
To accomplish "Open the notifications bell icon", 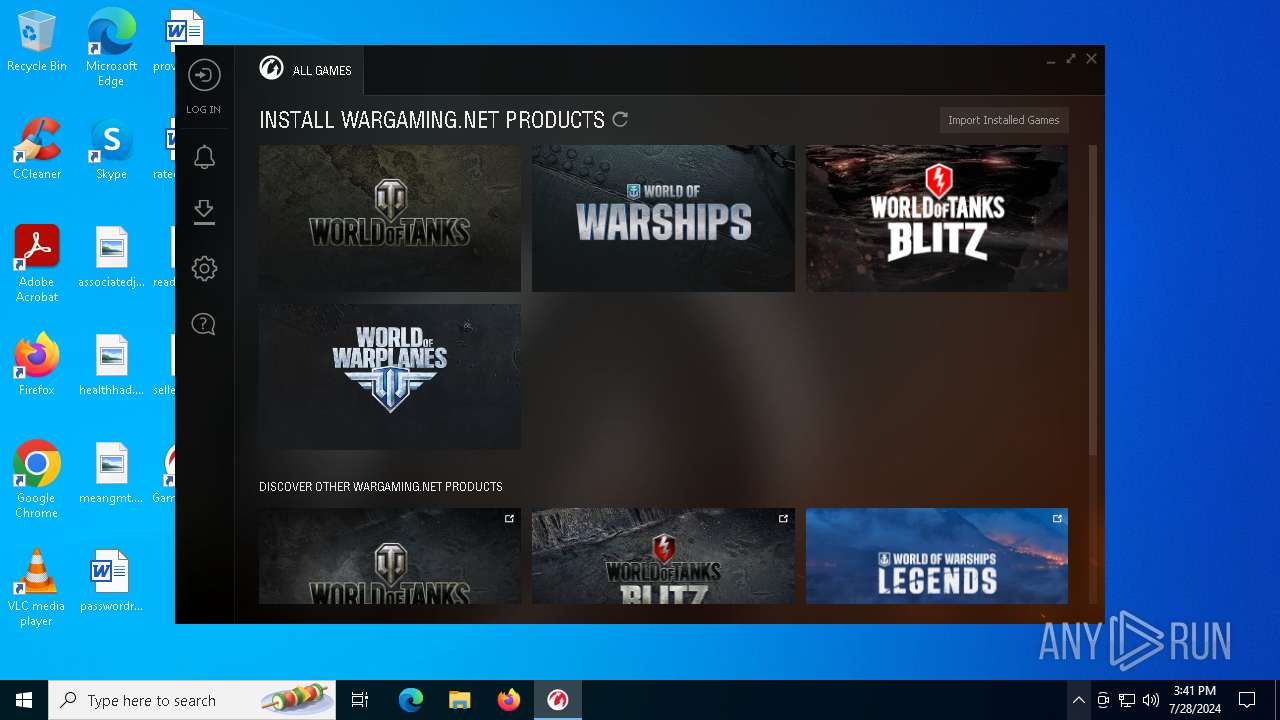I will 204,157.
